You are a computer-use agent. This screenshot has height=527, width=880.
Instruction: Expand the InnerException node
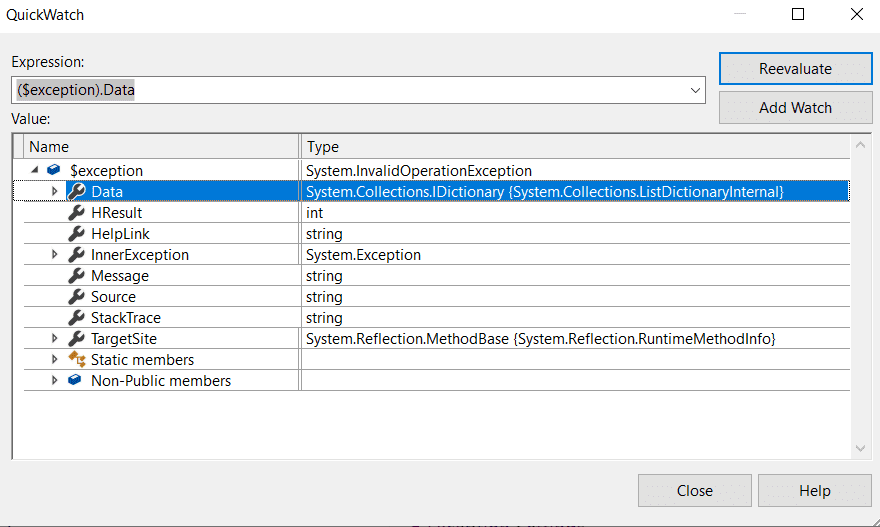pos(55,255)
